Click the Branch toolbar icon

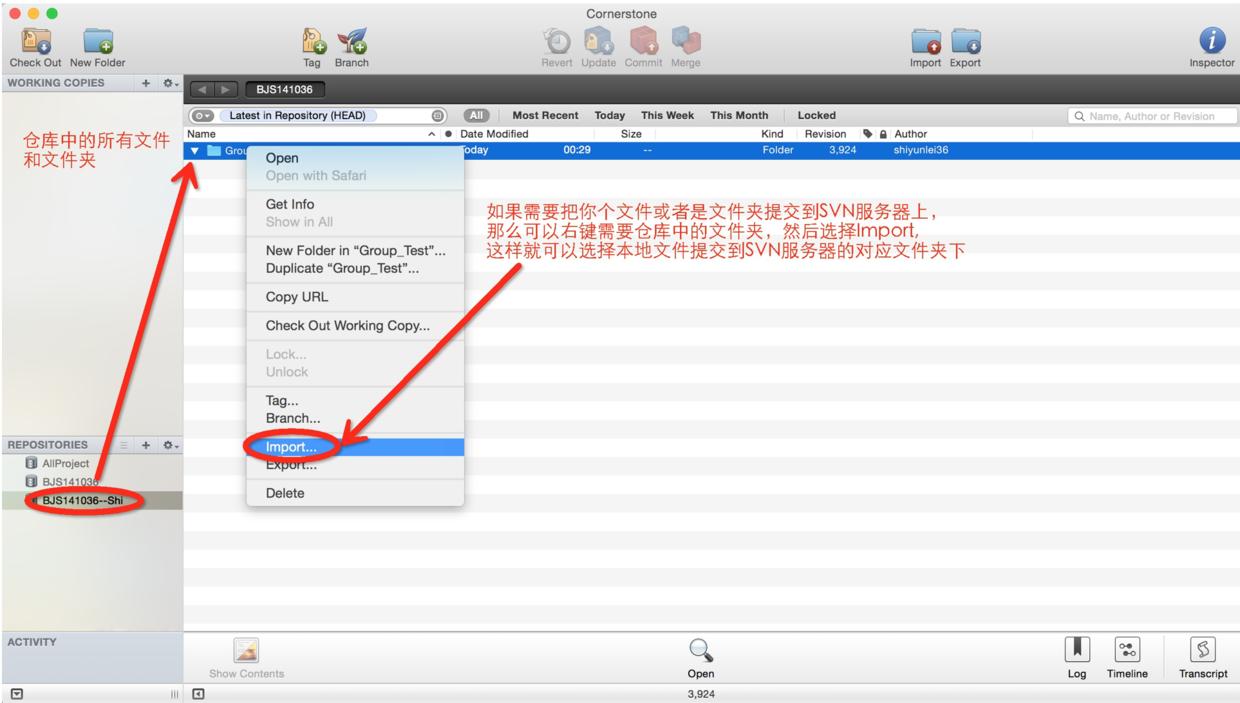351,40
